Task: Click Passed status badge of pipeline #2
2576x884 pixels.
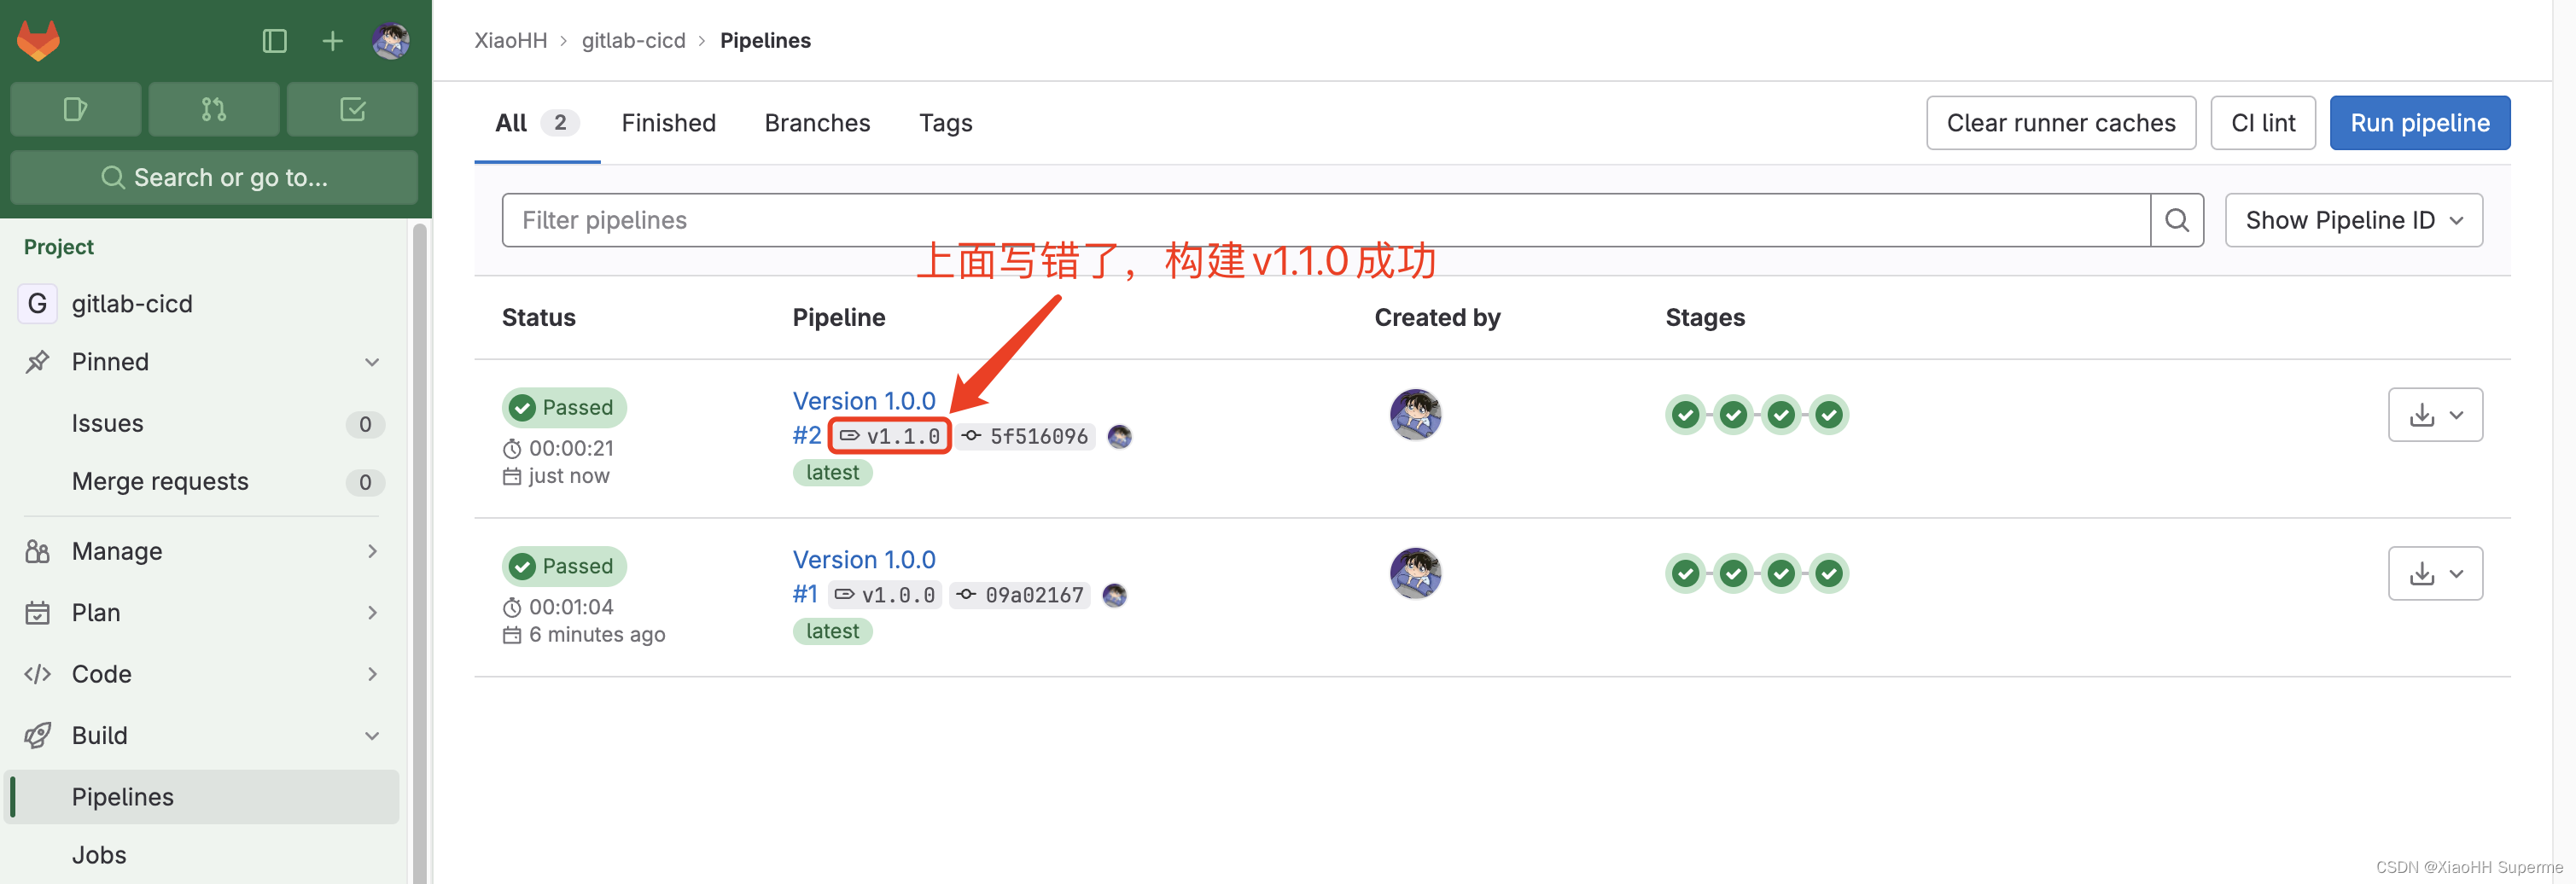Action: coord(564,407)
